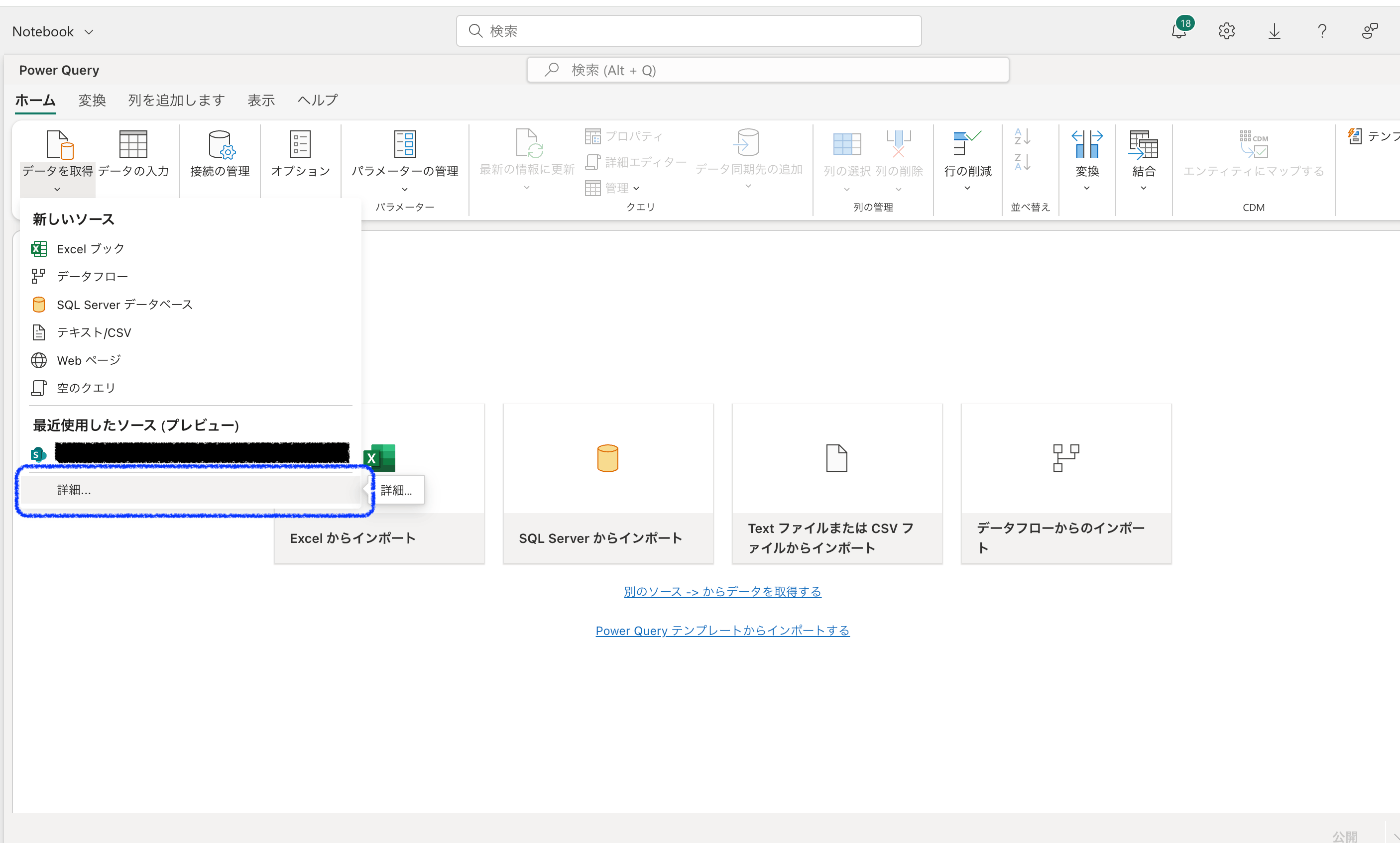This screenshot has width=1400, height=843.
Task: Switch to the 変換 ribbon tab
Action: (92, 100)
